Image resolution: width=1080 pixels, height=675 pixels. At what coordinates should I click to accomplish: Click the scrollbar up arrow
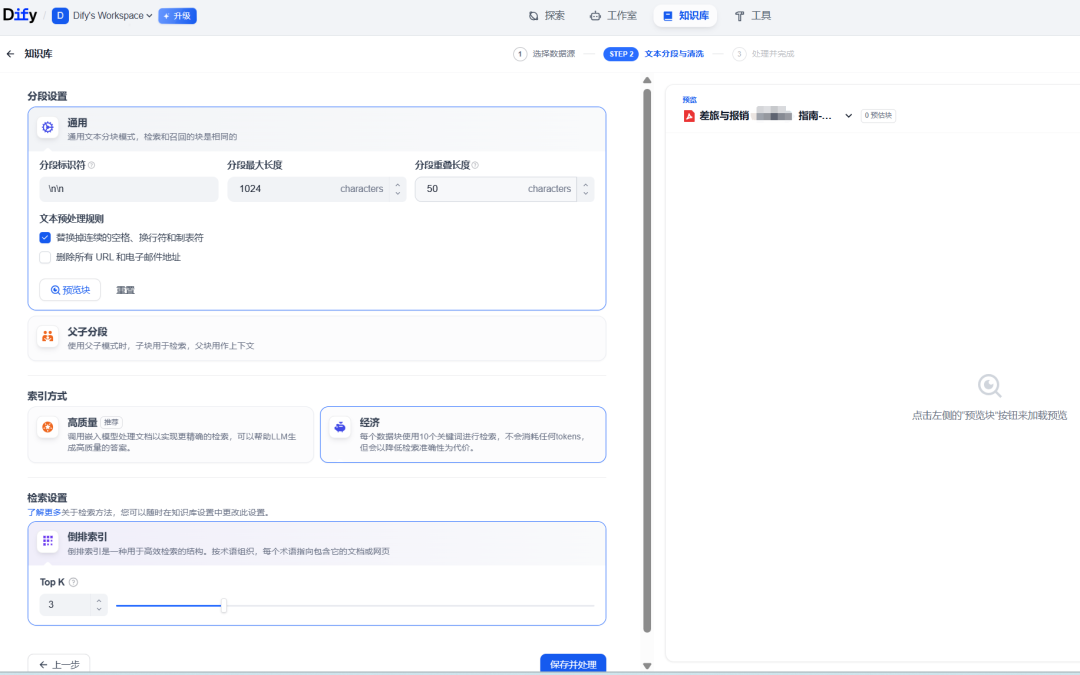click(x=647, y=81)
